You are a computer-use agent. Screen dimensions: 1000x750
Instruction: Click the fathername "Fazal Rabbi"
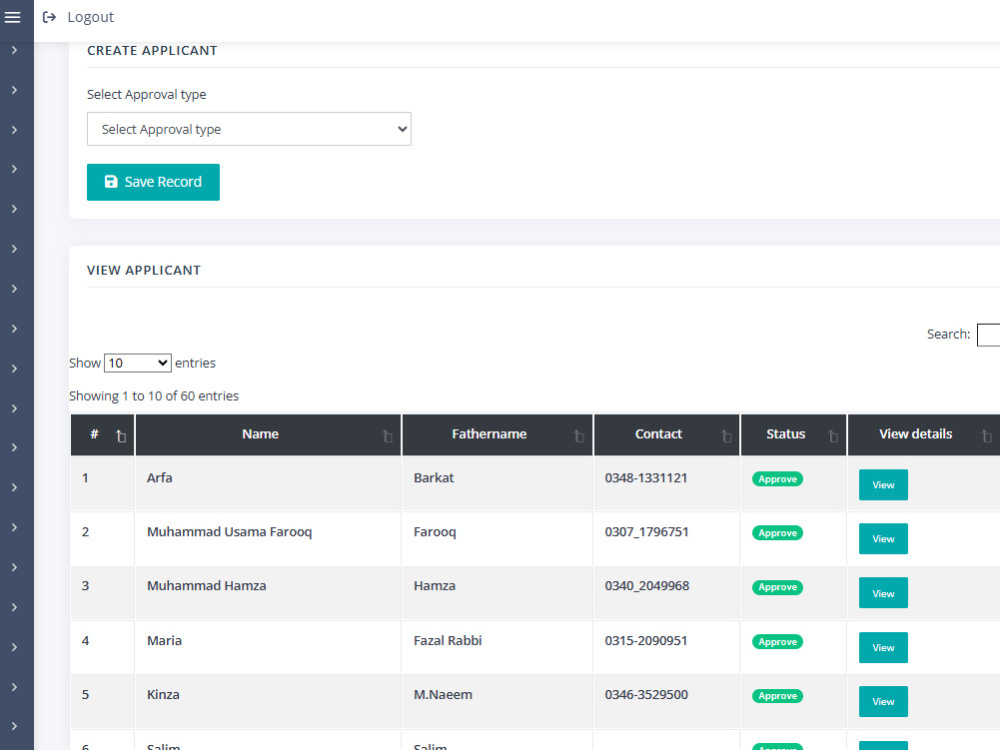(x=448, y=640)
